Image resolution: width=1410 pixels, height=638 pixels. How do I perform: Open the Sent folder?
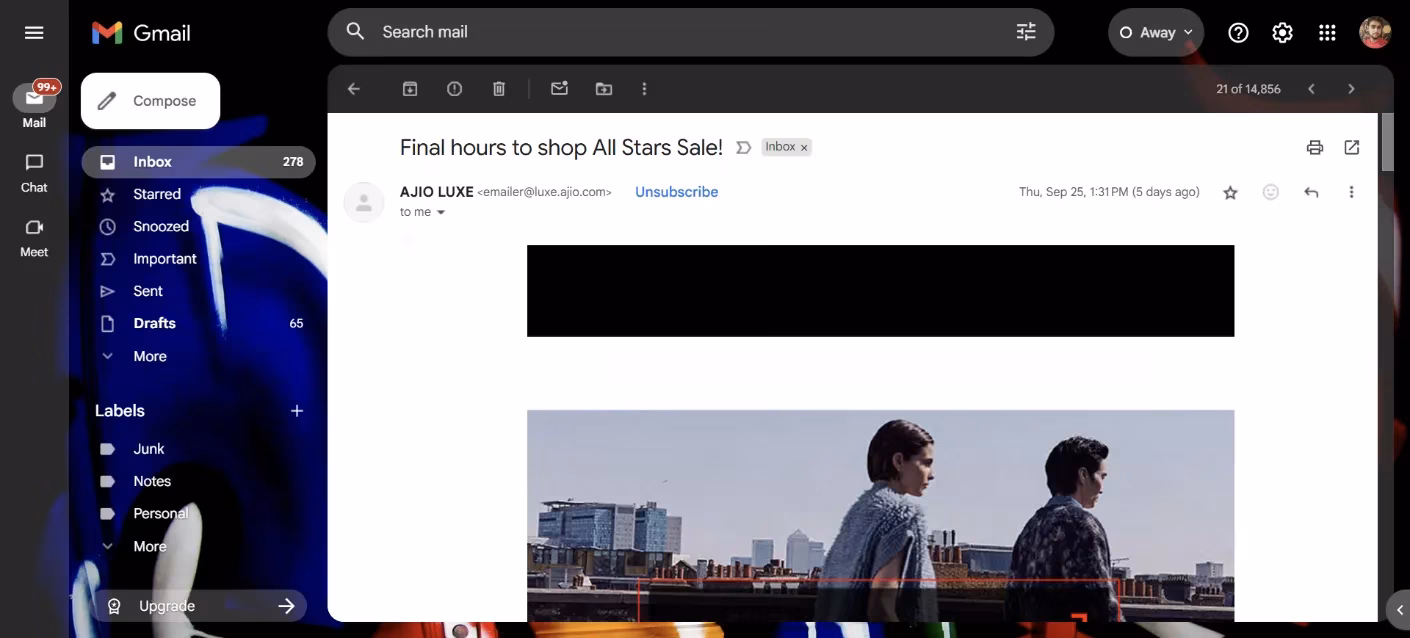point(148,291)
